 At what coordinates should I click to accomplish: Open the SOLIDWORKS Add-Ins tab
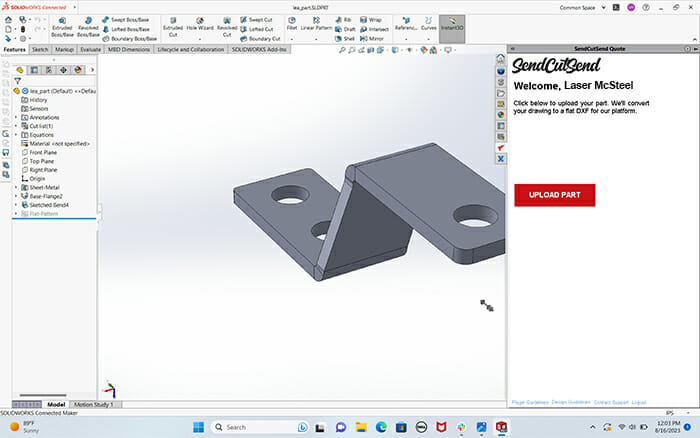[x=257, y=48]
